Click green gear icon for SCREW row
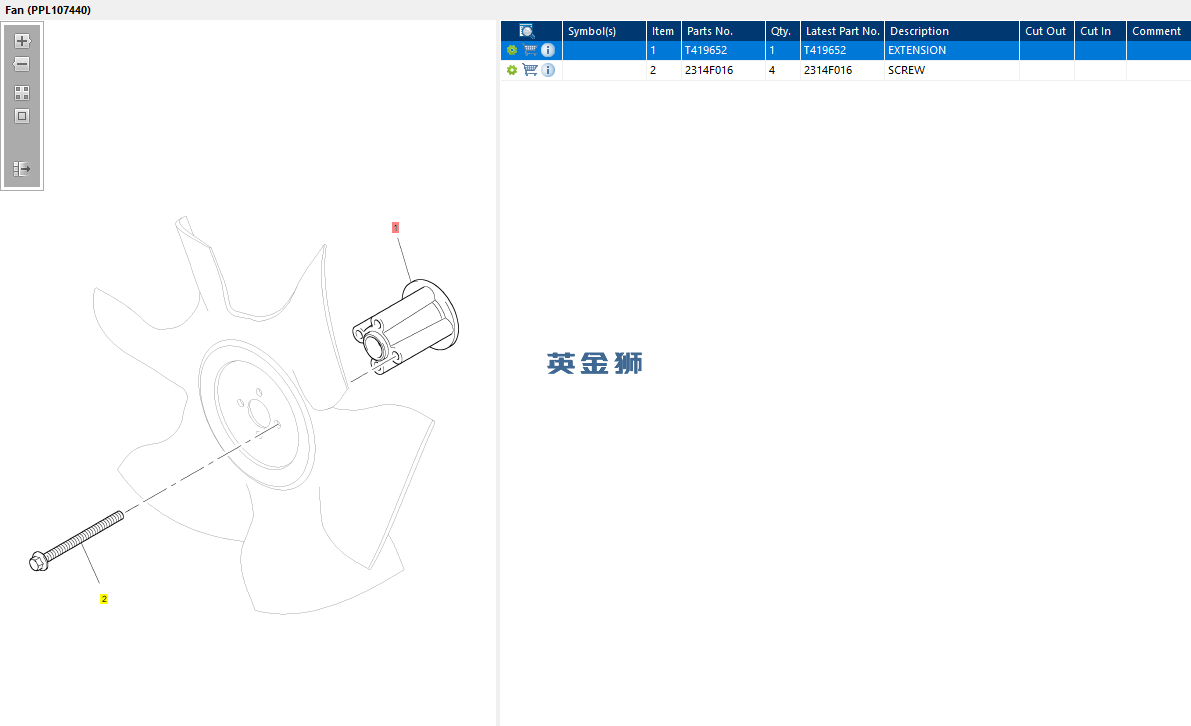Viewport: 1191px width, 726px height. pyautogui.click(x=512, y=70)
